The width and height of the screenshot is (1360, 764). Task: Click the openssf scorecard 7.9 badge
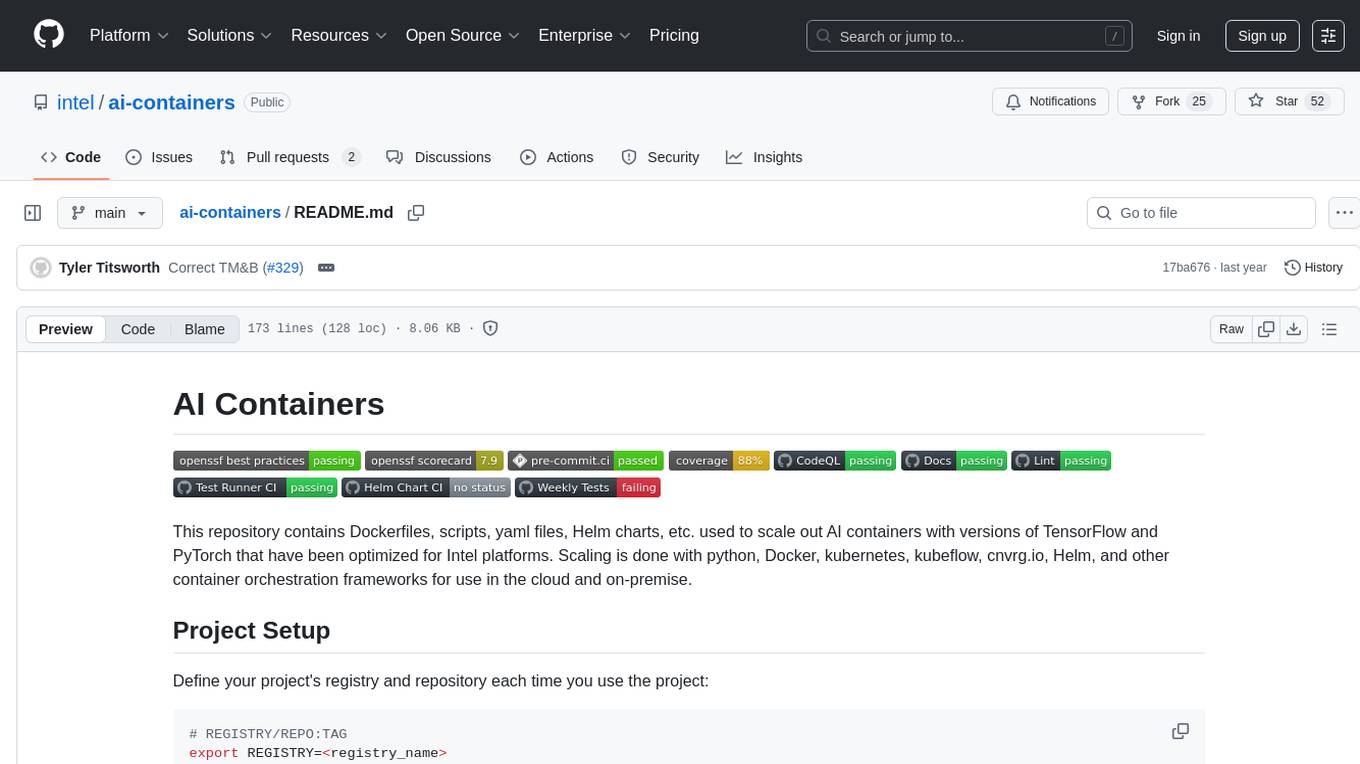point(434,461)
